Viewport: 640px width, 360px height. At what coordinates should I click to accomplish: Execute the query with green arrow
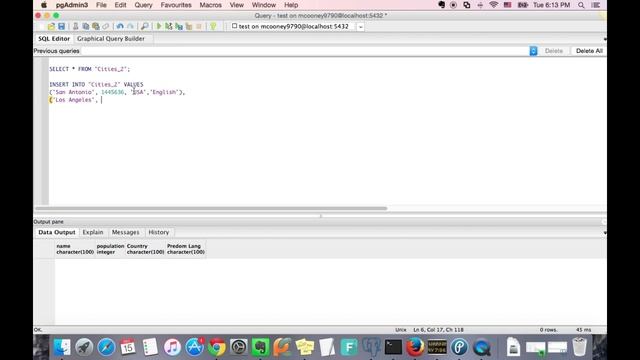159,27
